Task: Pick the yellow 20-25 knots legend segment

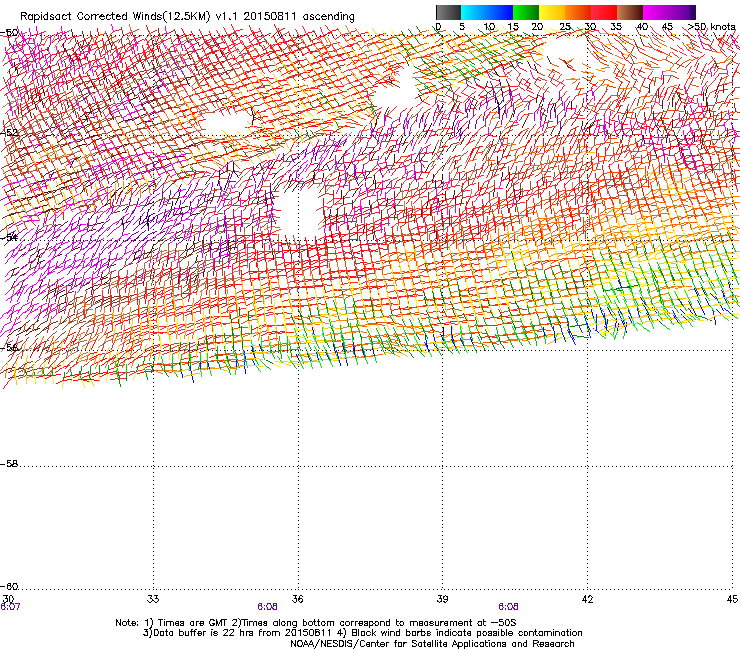Action: 552,12
